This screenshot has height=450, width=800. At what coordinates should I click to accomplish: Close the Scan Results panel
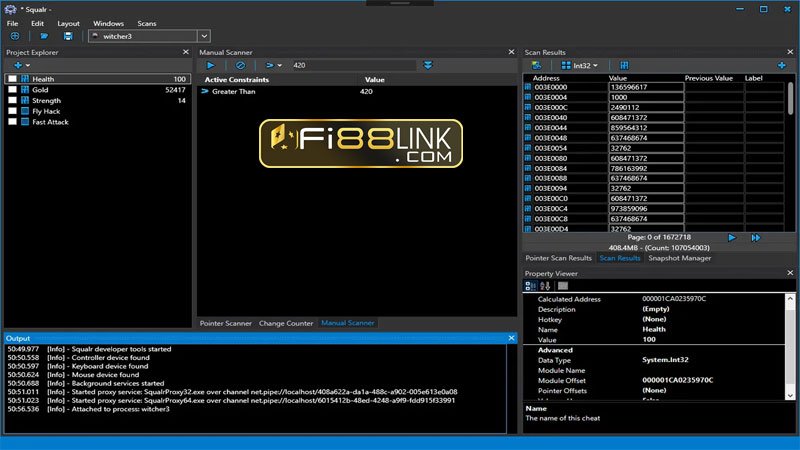coord(790,52)
